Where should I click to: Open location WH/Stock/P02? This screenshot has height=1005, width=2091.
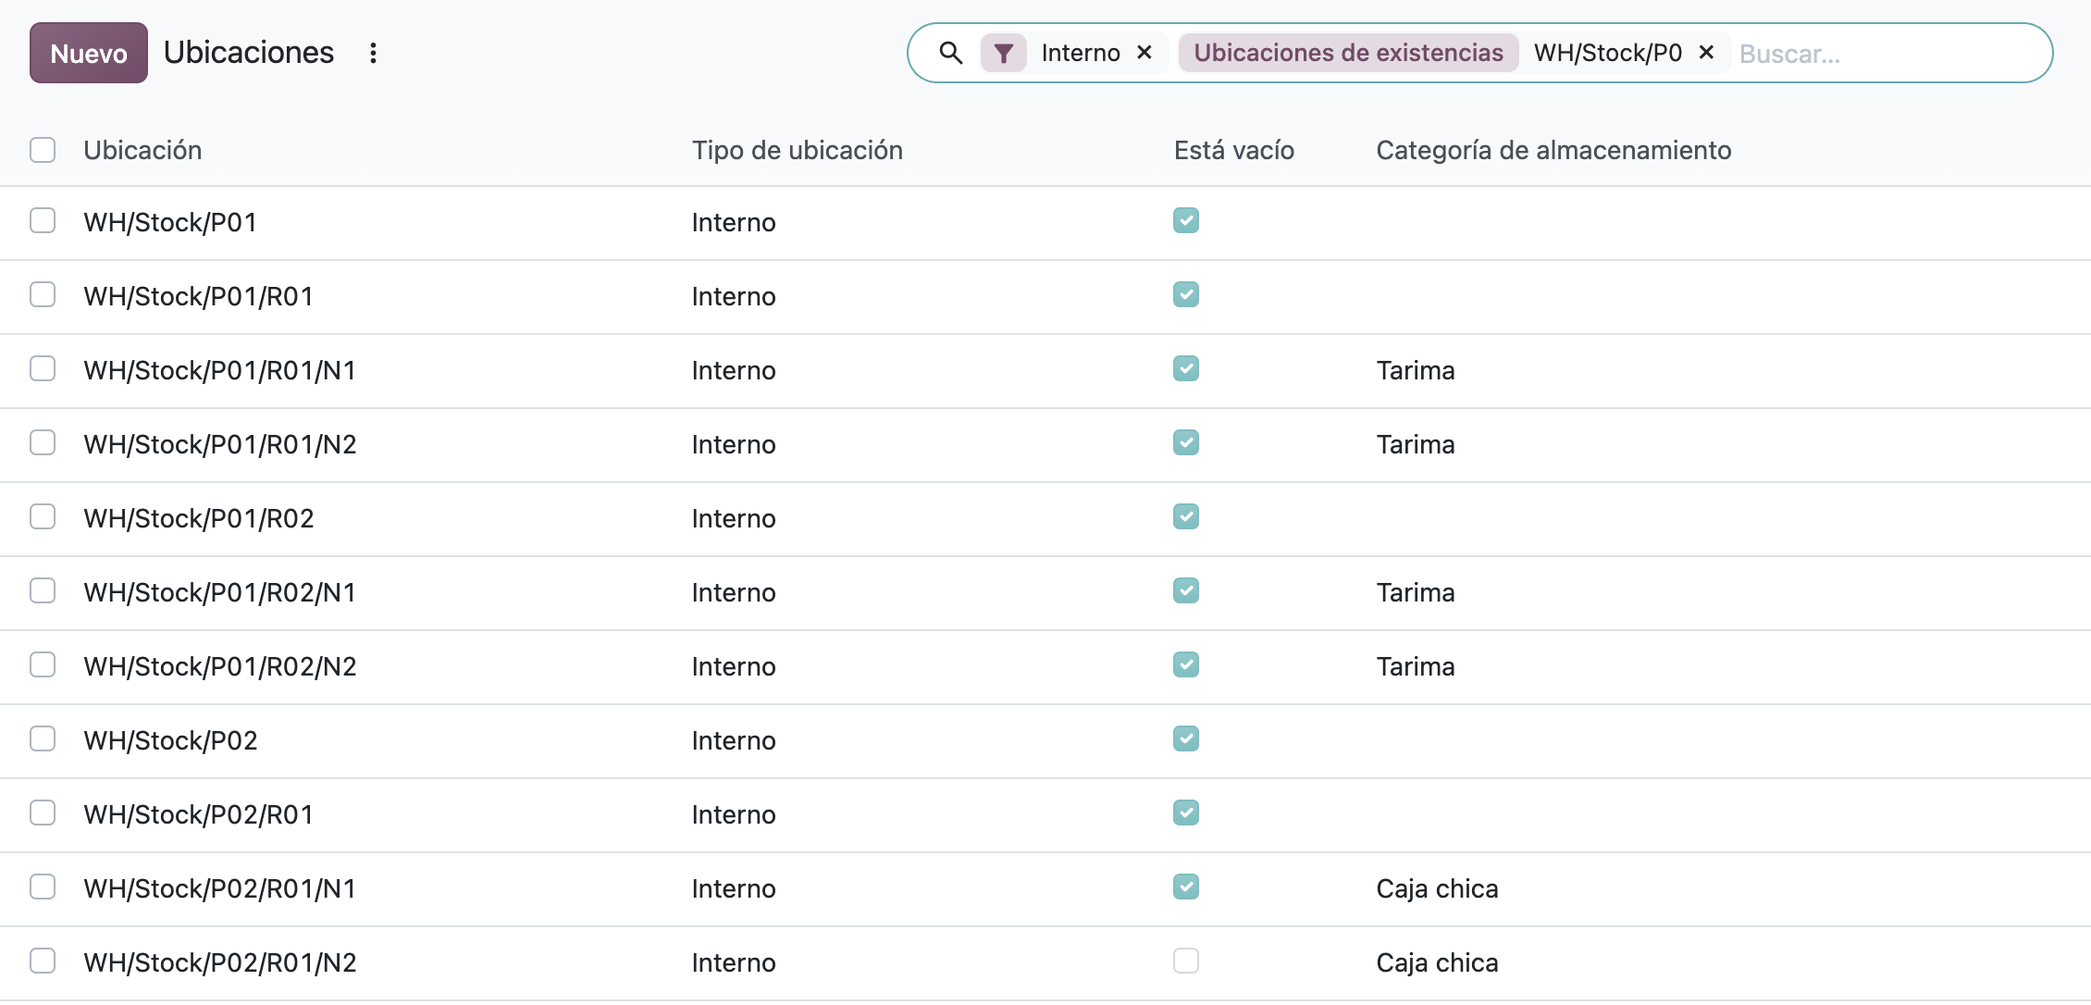pyautogui.click(x=171, y=740)
